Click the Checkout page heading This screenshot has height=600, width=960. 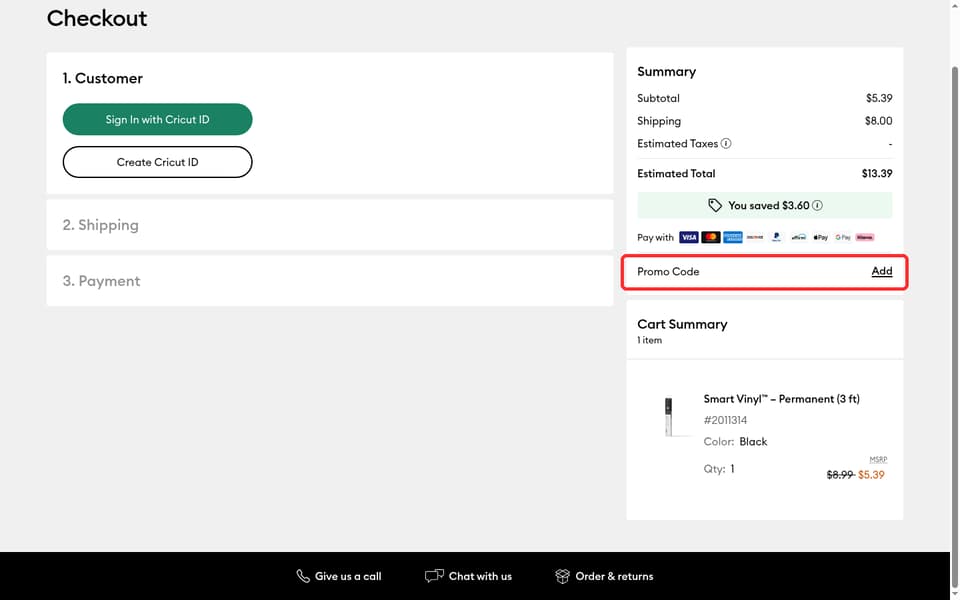pyautogui.click(x=97, y=18)
